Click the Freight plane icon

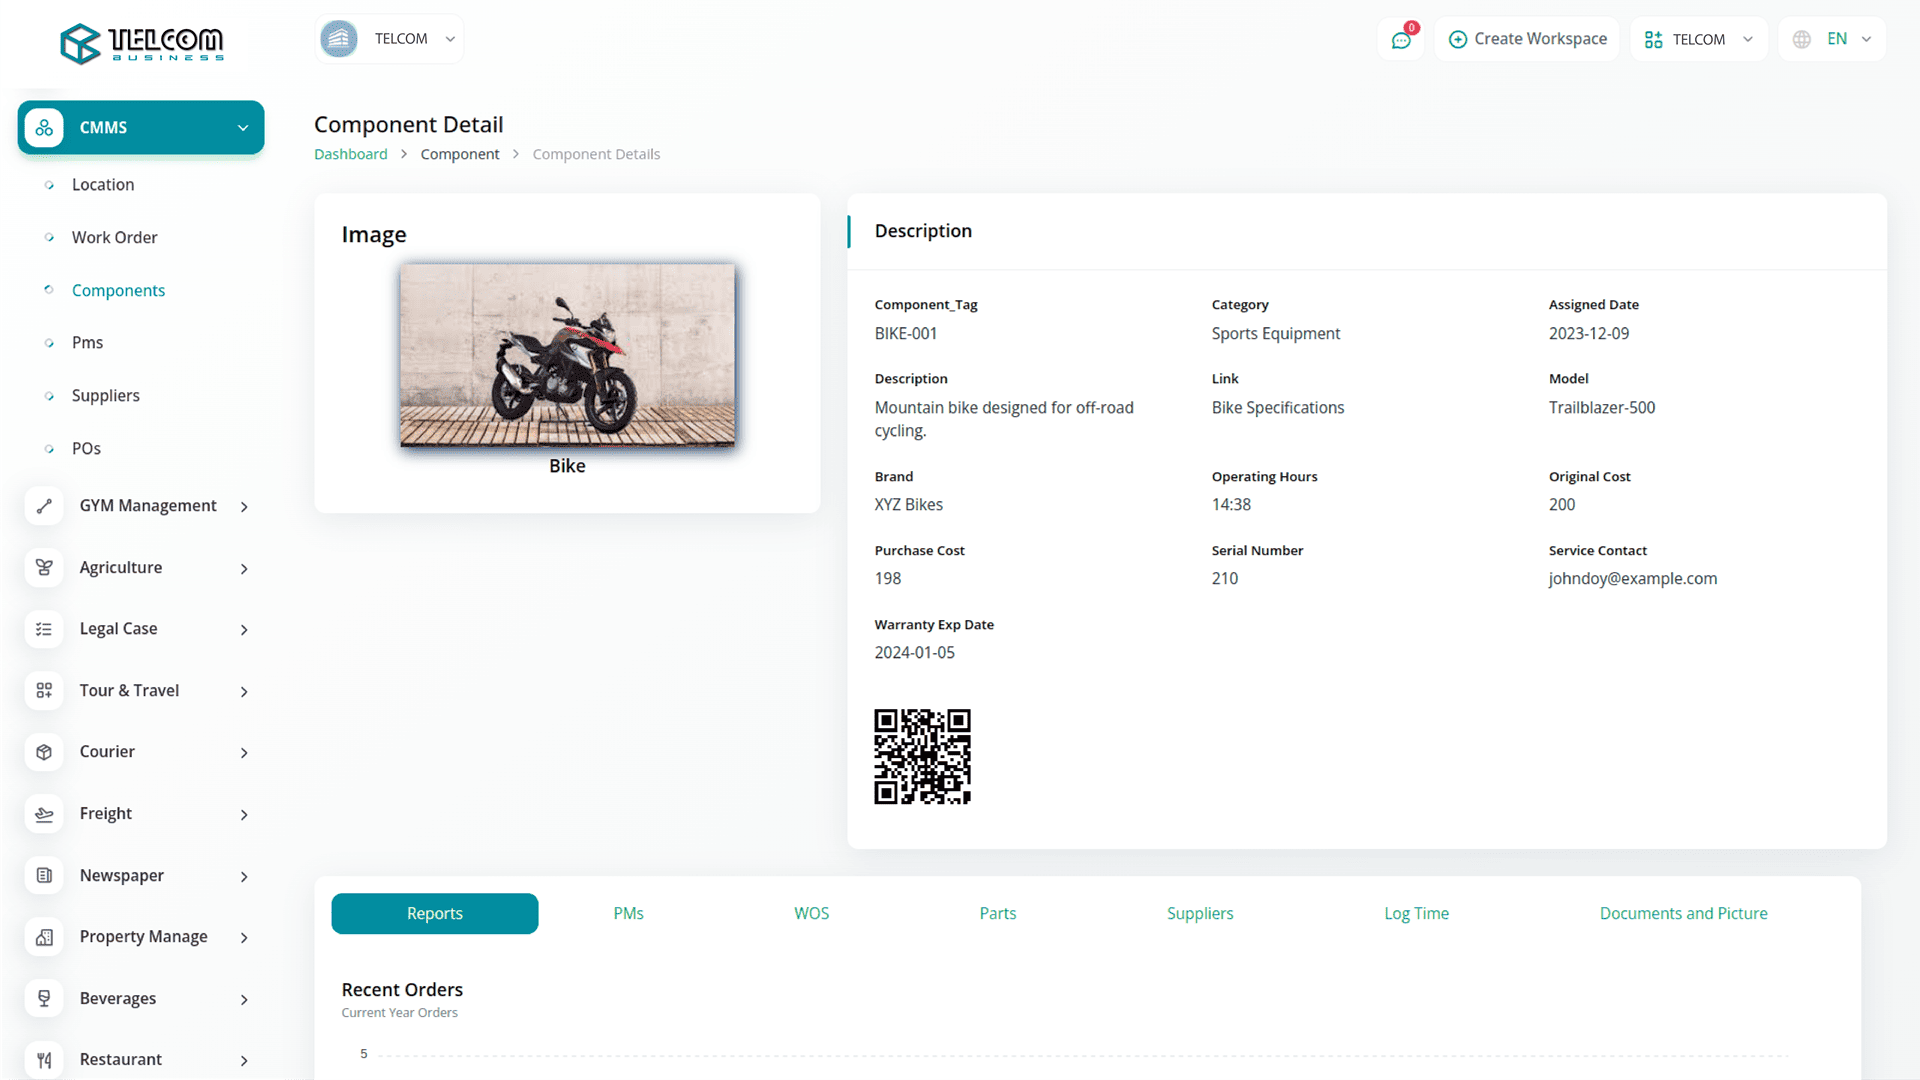pos(44,814)
